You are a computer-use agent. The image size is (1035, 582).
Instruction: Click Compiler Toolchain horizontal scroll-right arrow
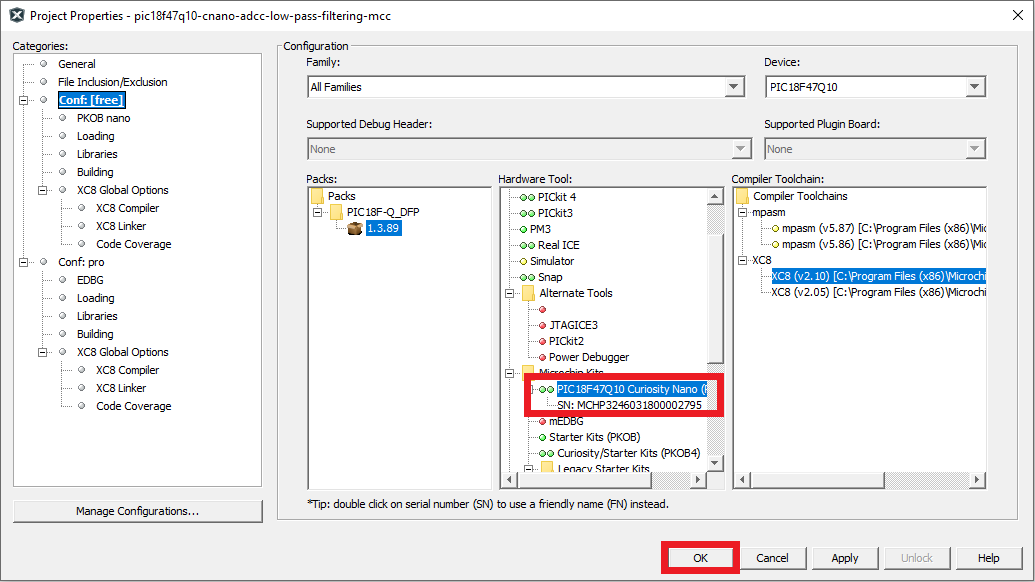(x=977, y=480)
